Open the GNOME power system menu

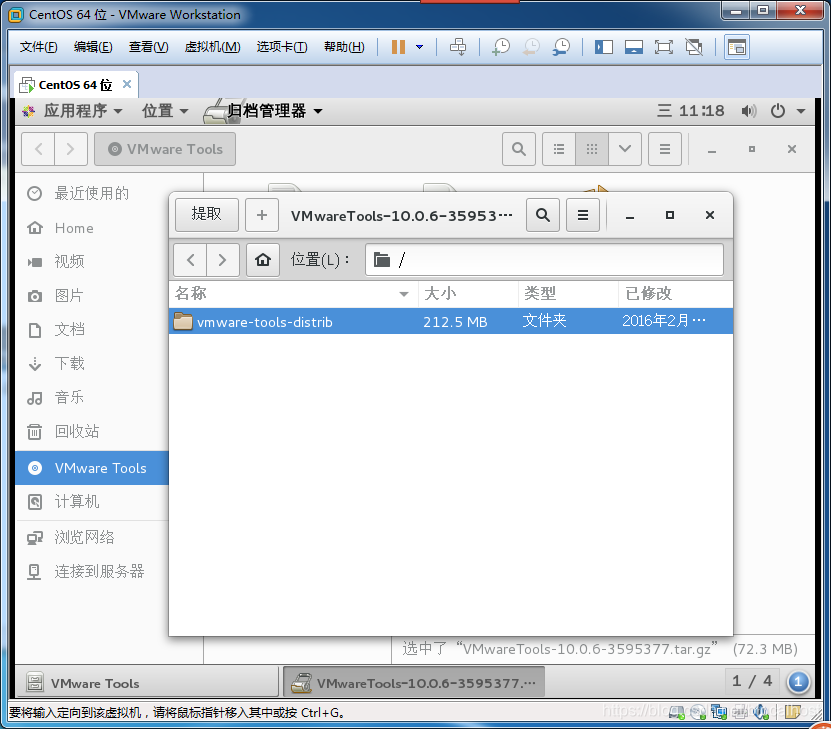788,111
